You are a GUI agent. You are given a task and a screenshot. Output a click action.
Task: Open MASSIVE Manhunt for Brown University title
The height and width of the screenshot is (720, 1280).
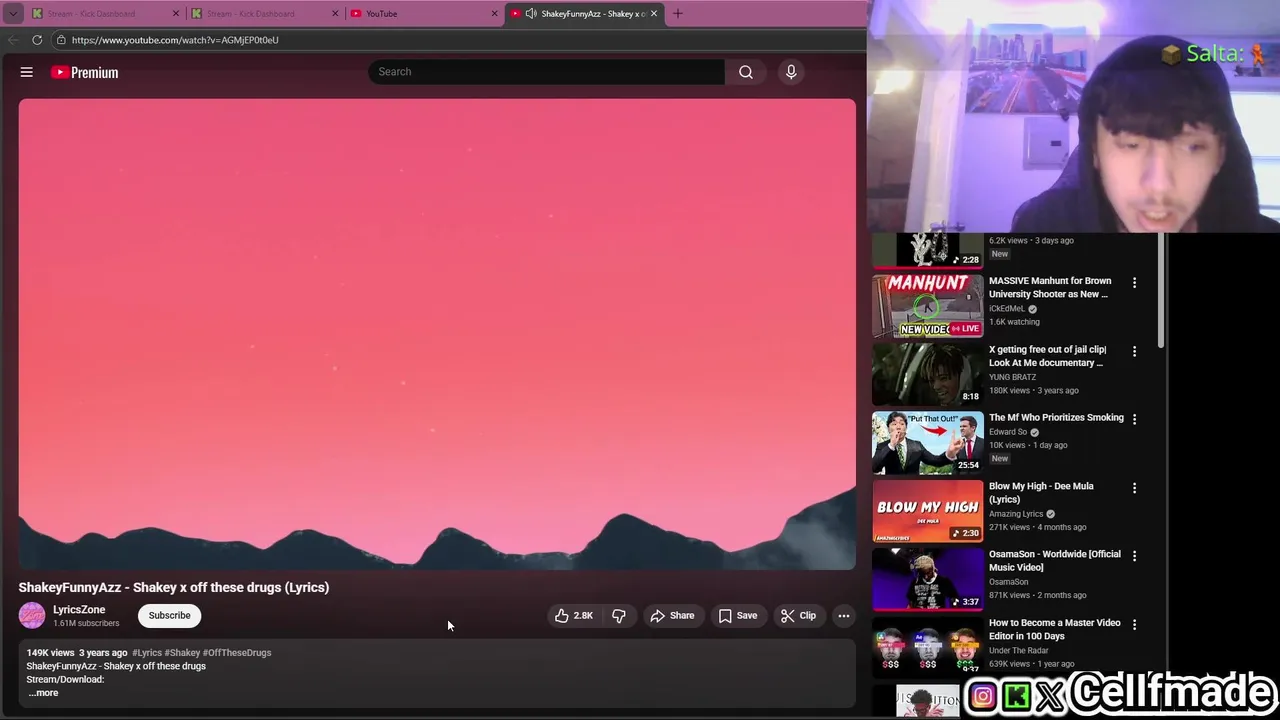click(1050, 287)
